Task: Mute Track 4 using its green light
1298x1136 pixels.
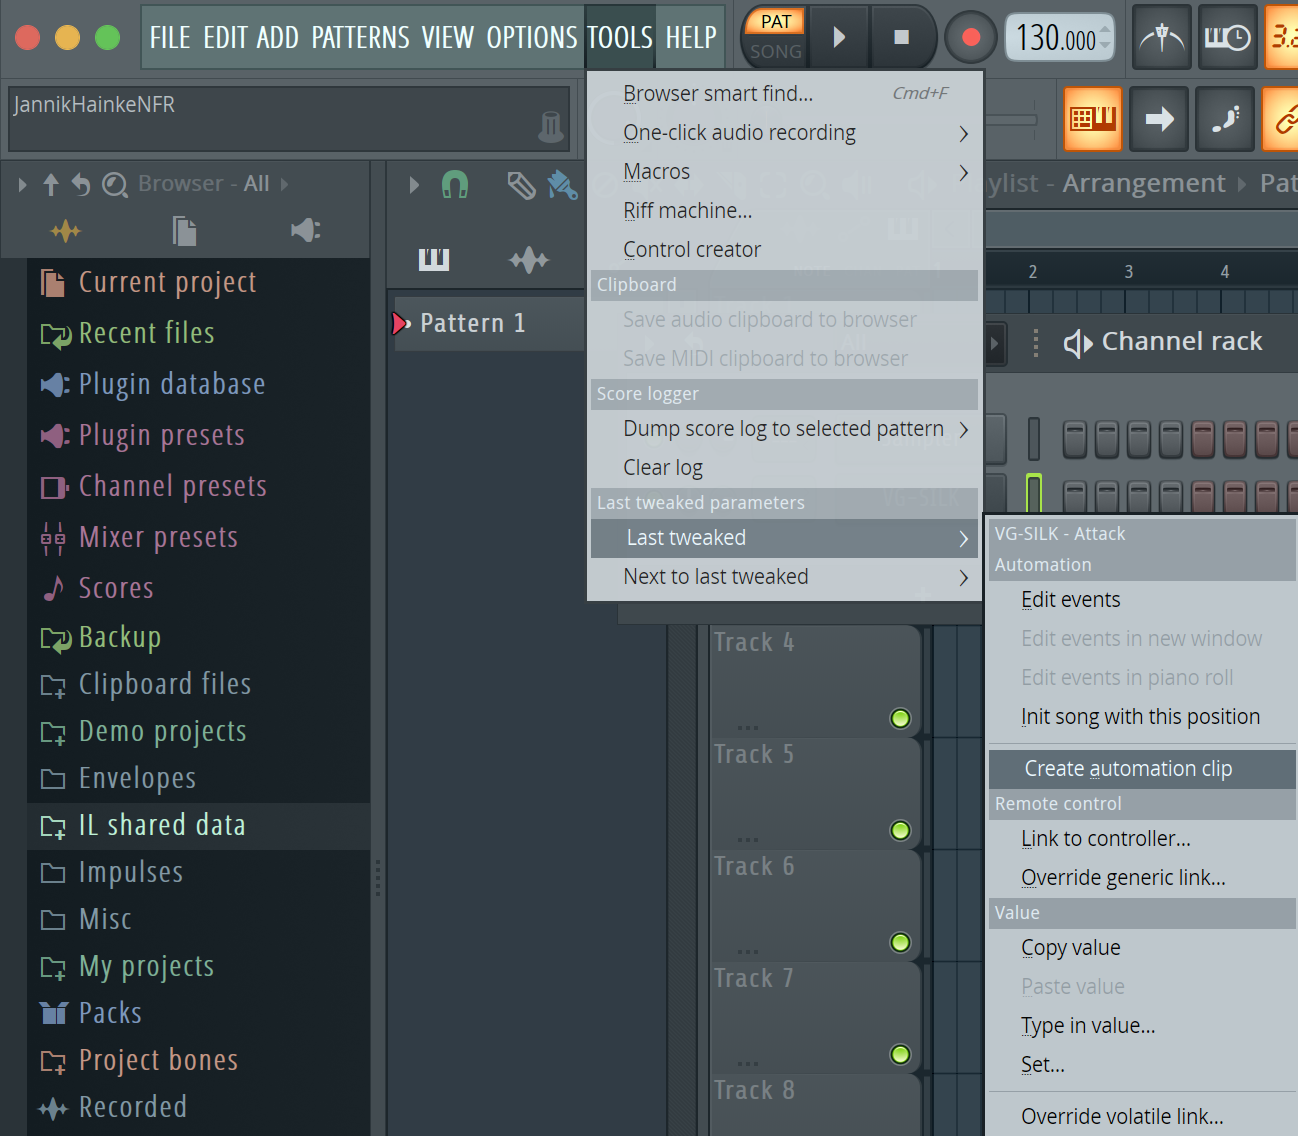Action: tap(900, 718)
